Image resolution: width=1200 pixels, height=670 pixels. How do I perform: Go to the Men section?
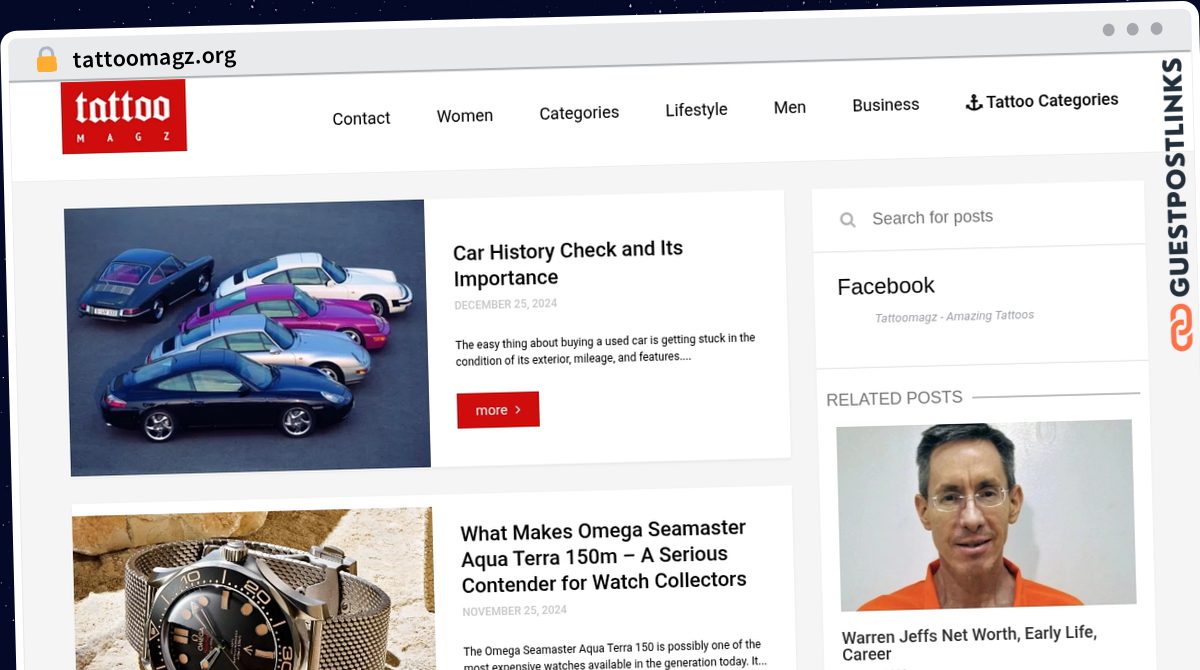[790, 107]
